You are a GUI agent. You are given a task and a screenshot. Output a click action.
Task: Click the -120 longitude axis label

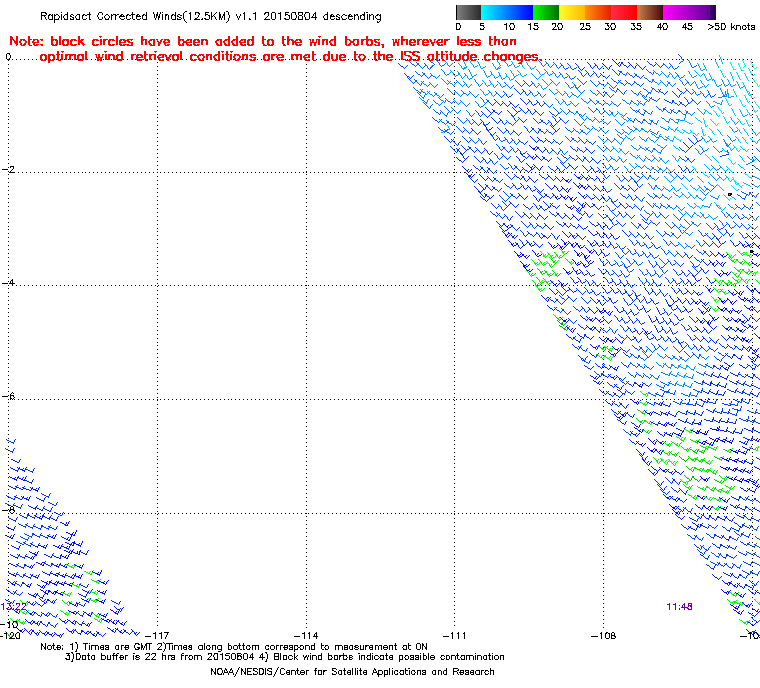coord(11,635)
